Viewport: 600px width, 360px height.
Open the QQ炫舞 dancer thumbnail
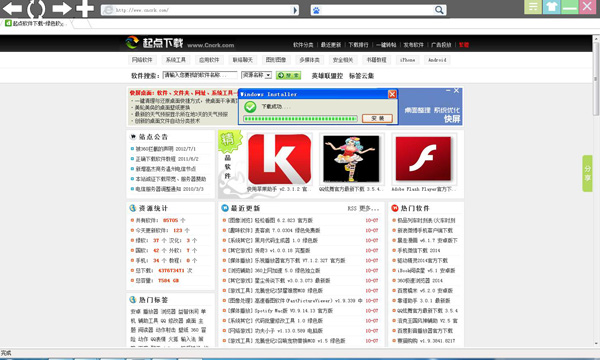[351, 159]
